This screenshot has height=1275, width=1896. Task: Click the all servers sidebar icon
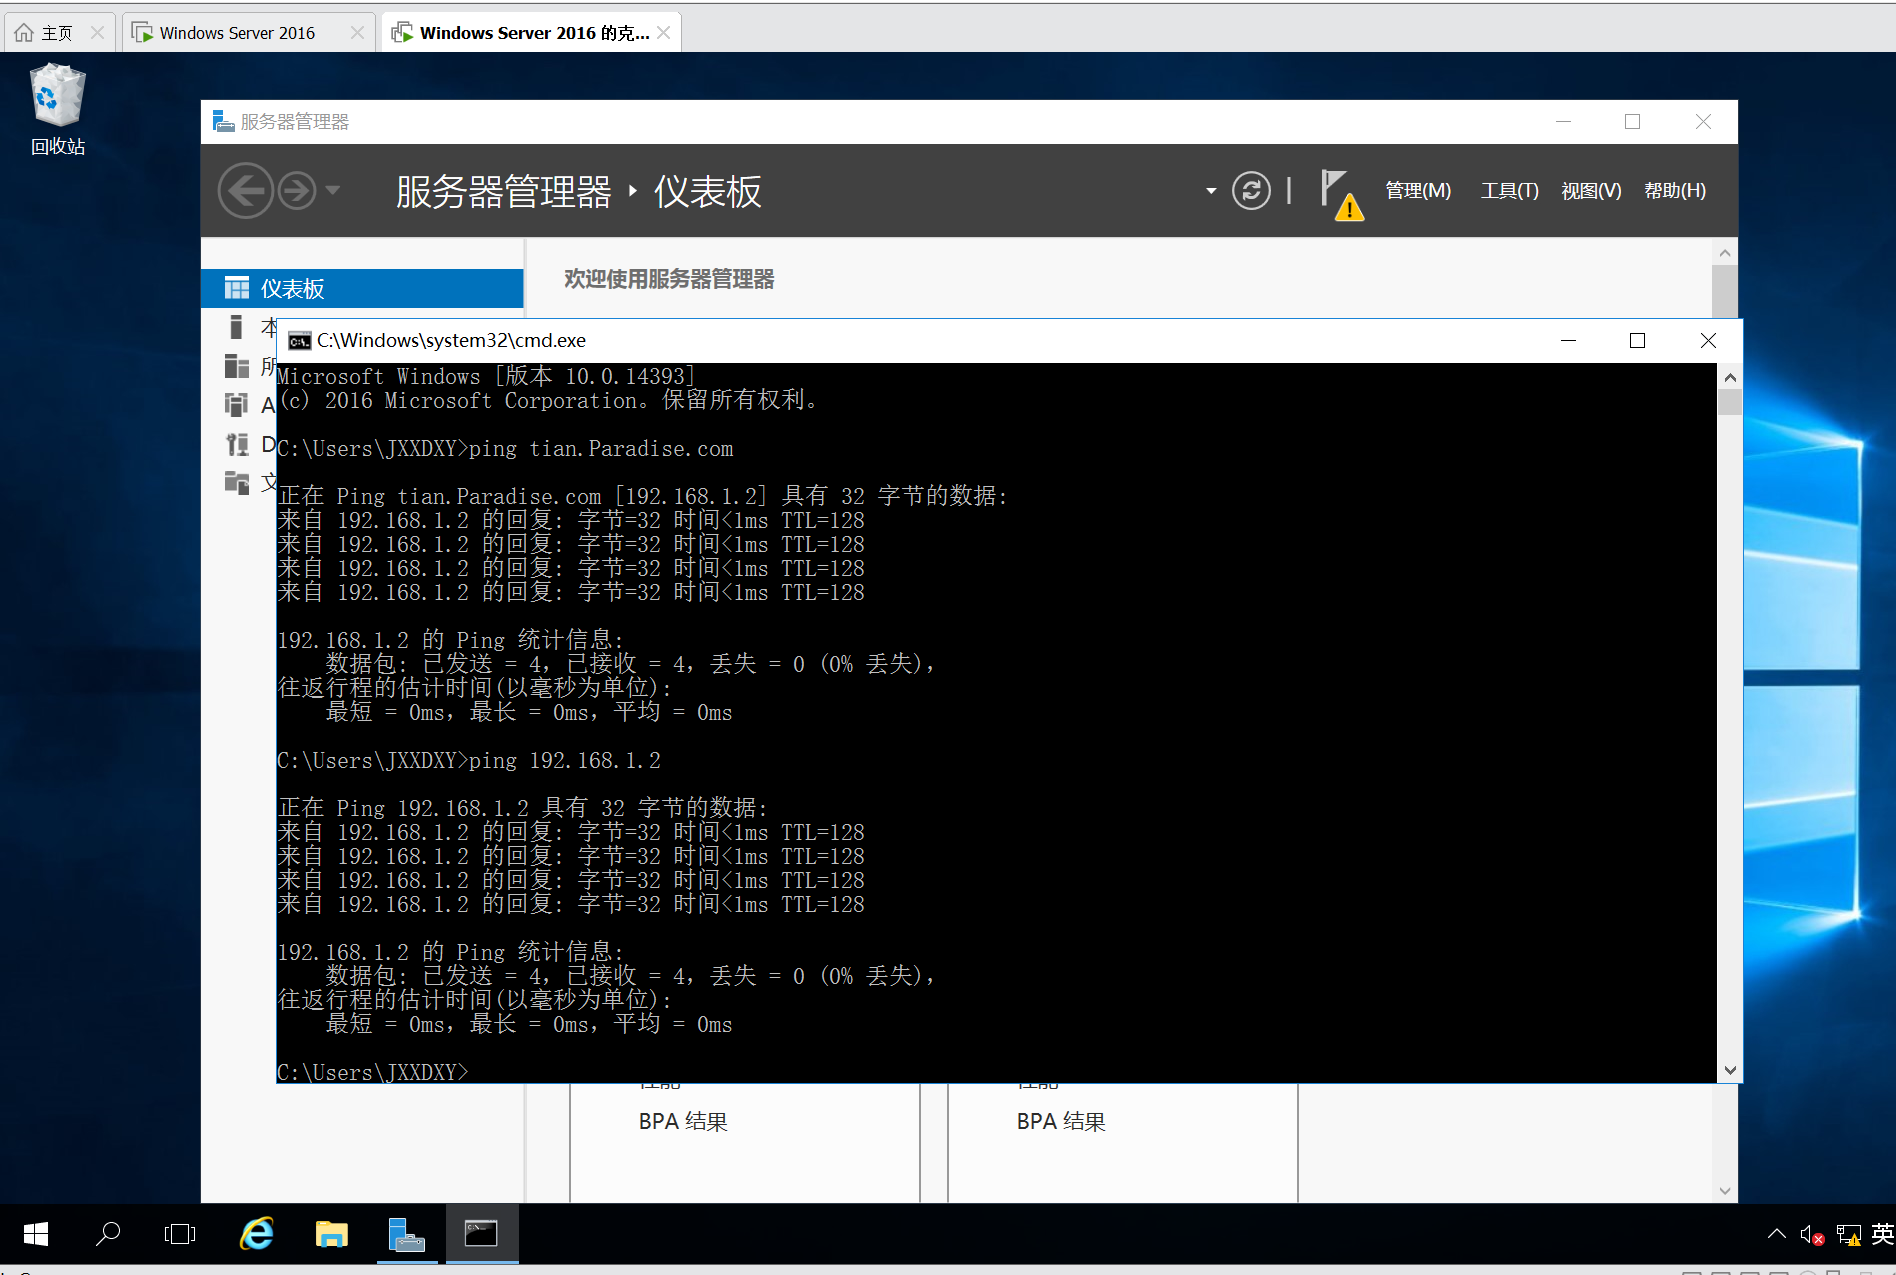pos(237,366)
